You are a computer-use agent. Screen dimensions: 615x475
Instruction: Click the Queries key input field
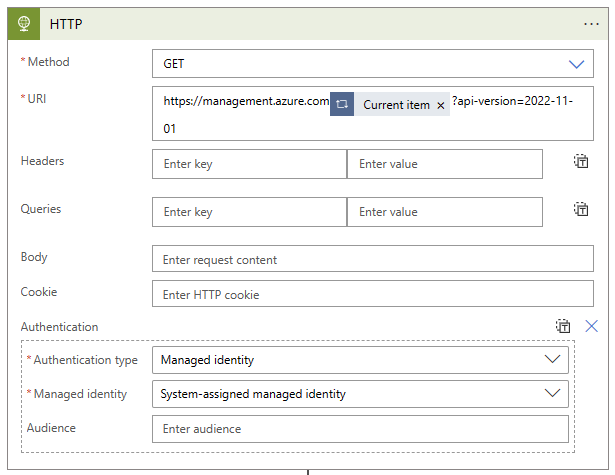click(x=249, y=212)
